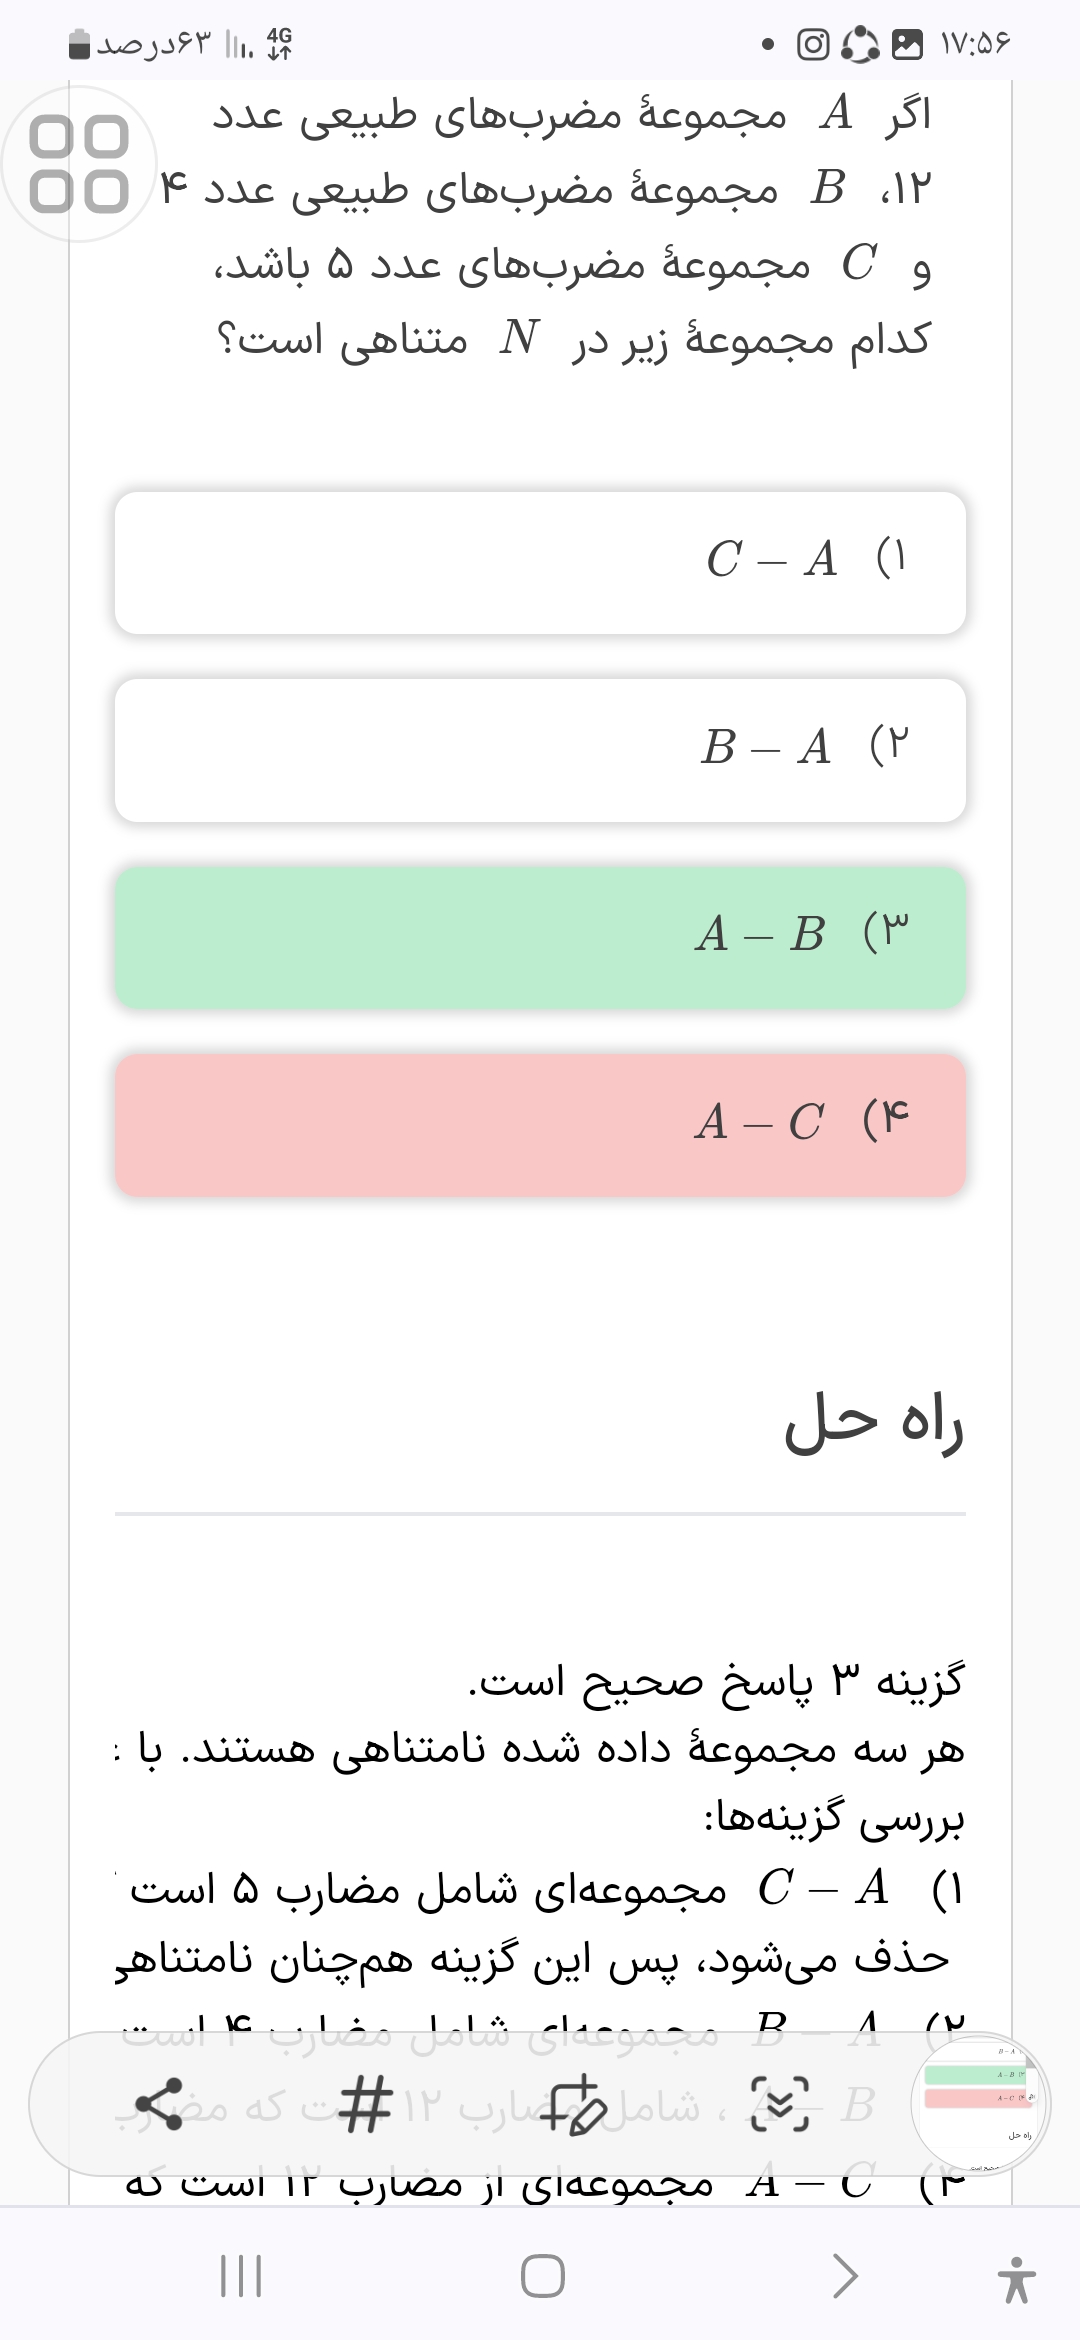Screen dimensions: 1080x2340
Task: Tap the scroll capture icon
Action: 779,2104
